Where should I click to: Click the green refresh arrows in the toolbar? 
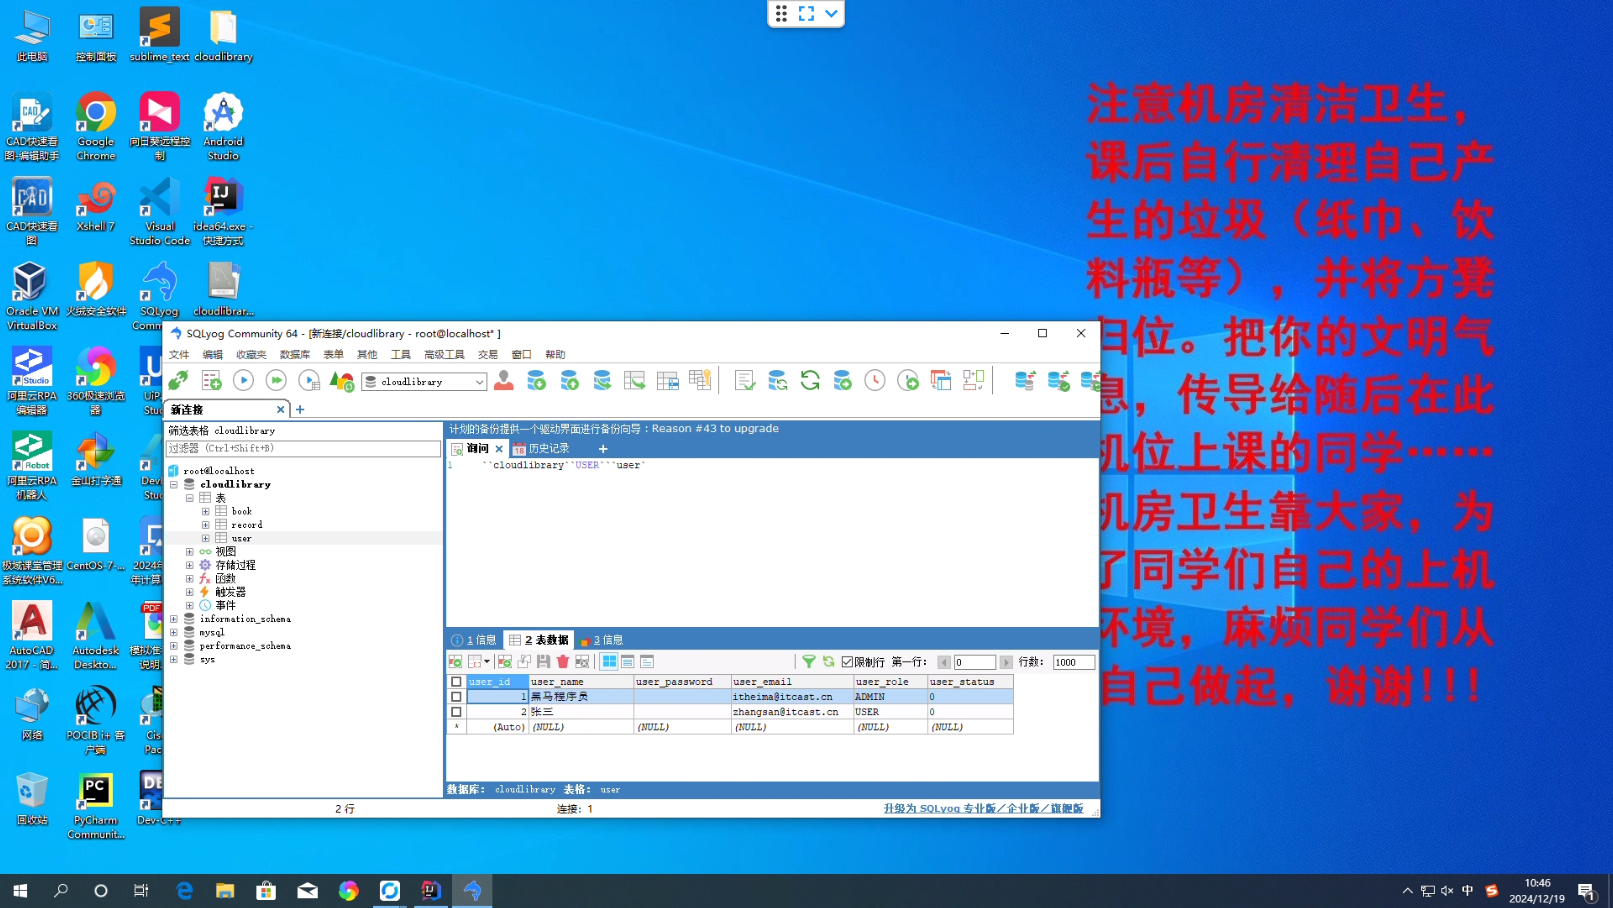click(810, 380)
